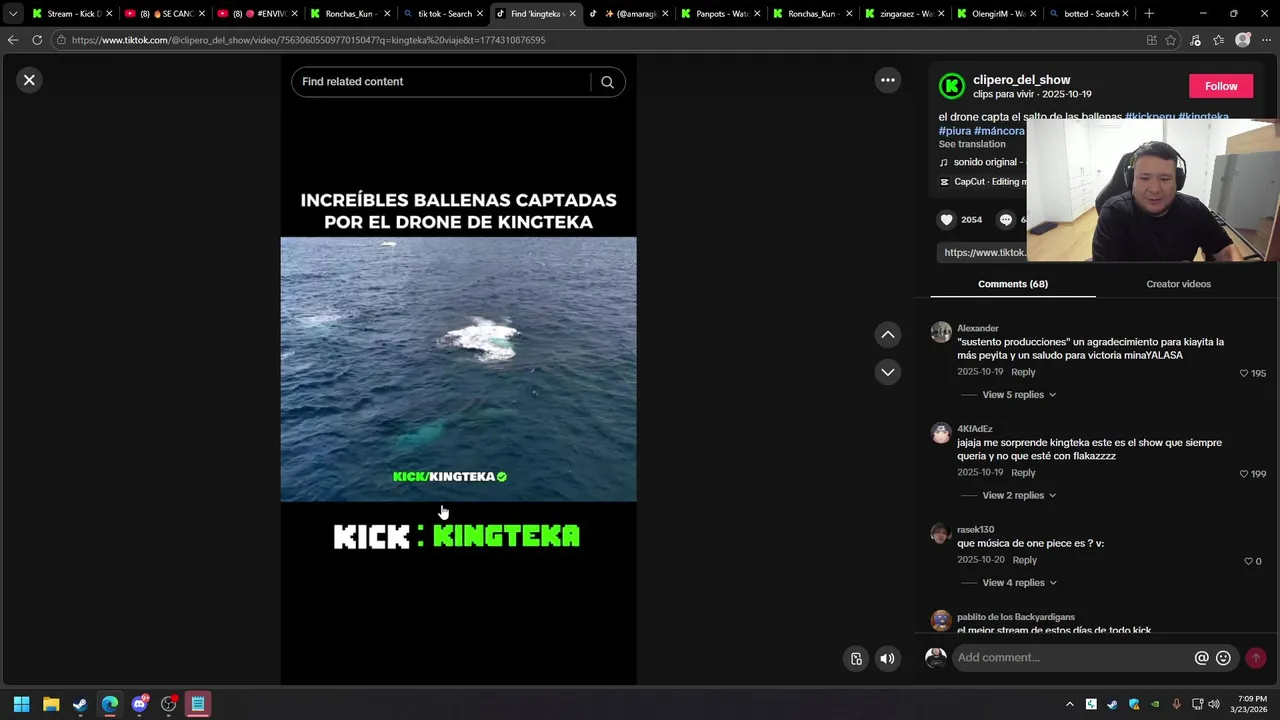Expand View 2 replies
The width and height of the screenshot is (1280, 720).
tap(1019, 495)
